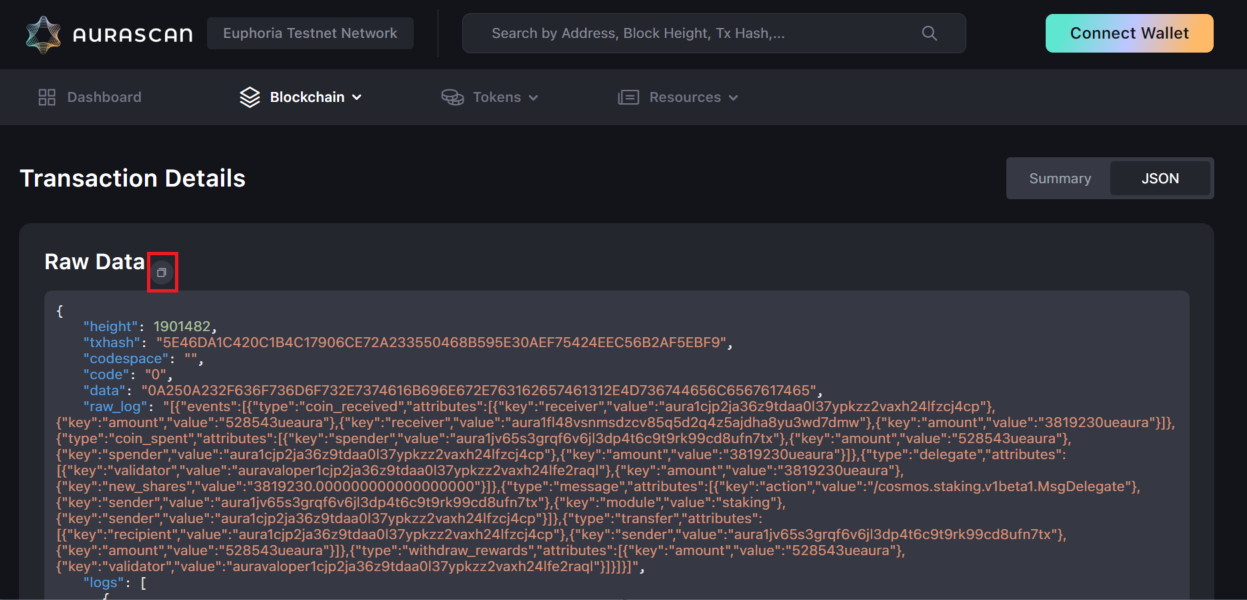Click the Resources list icon
The image size is (1247, 600).
628,97
